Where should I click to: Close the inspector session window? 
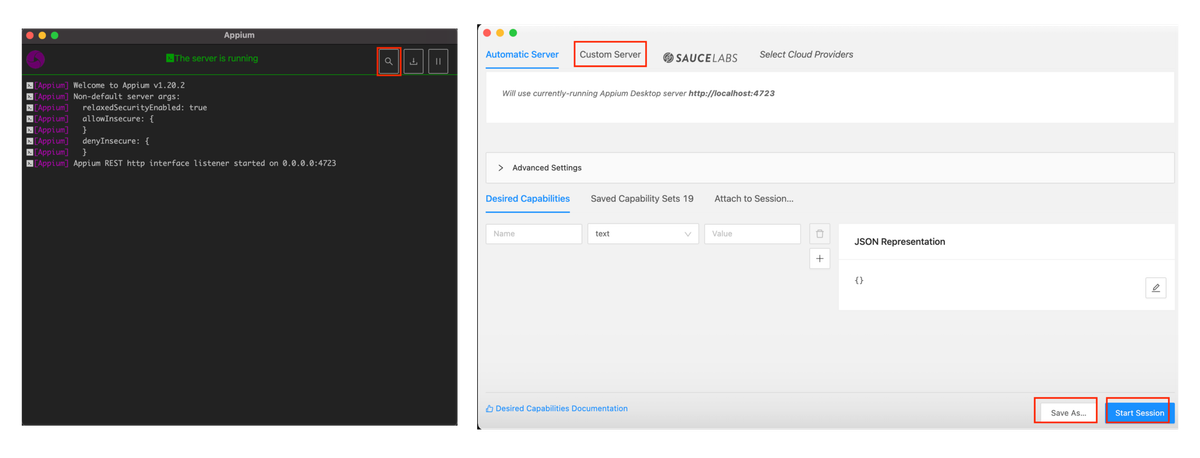(x=488, y=33)
